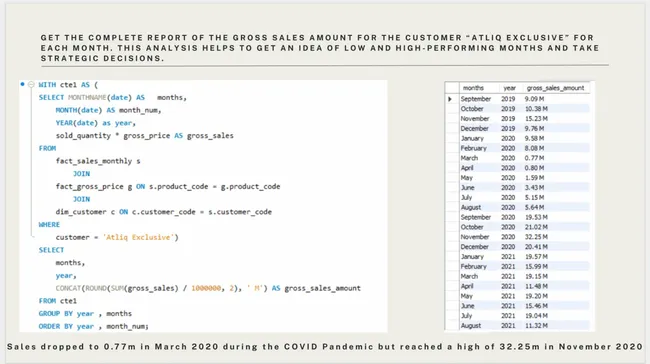Click the 1000000 number literal in the query

(206, 289)
